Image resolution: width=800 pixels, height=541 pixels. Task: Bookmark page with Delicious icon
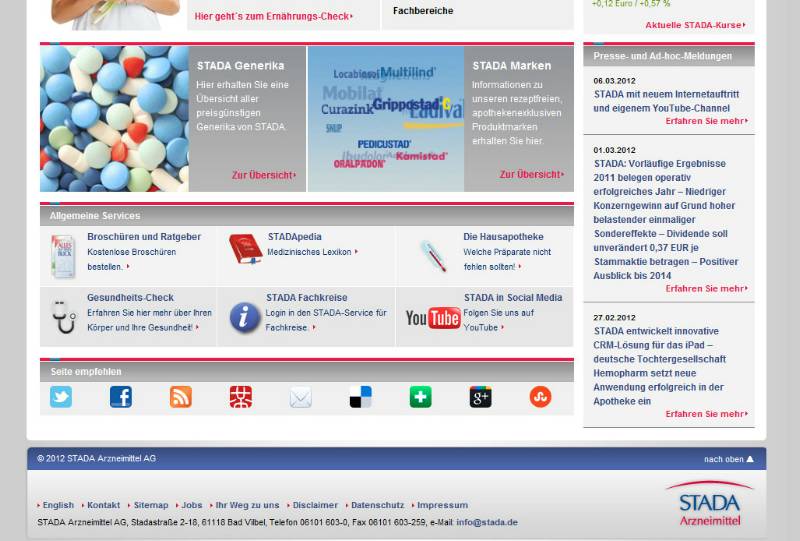361,397
